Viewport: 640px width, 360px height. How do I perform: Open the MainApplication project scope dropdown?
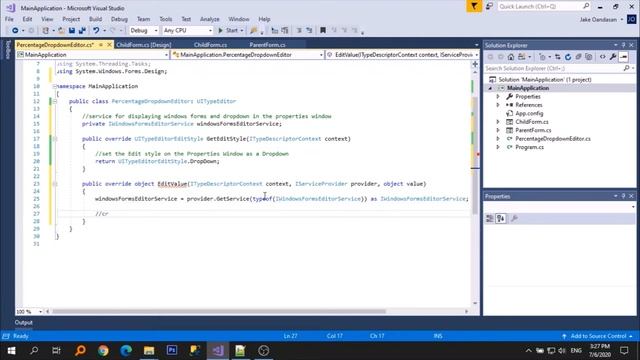tap(93, 55)
